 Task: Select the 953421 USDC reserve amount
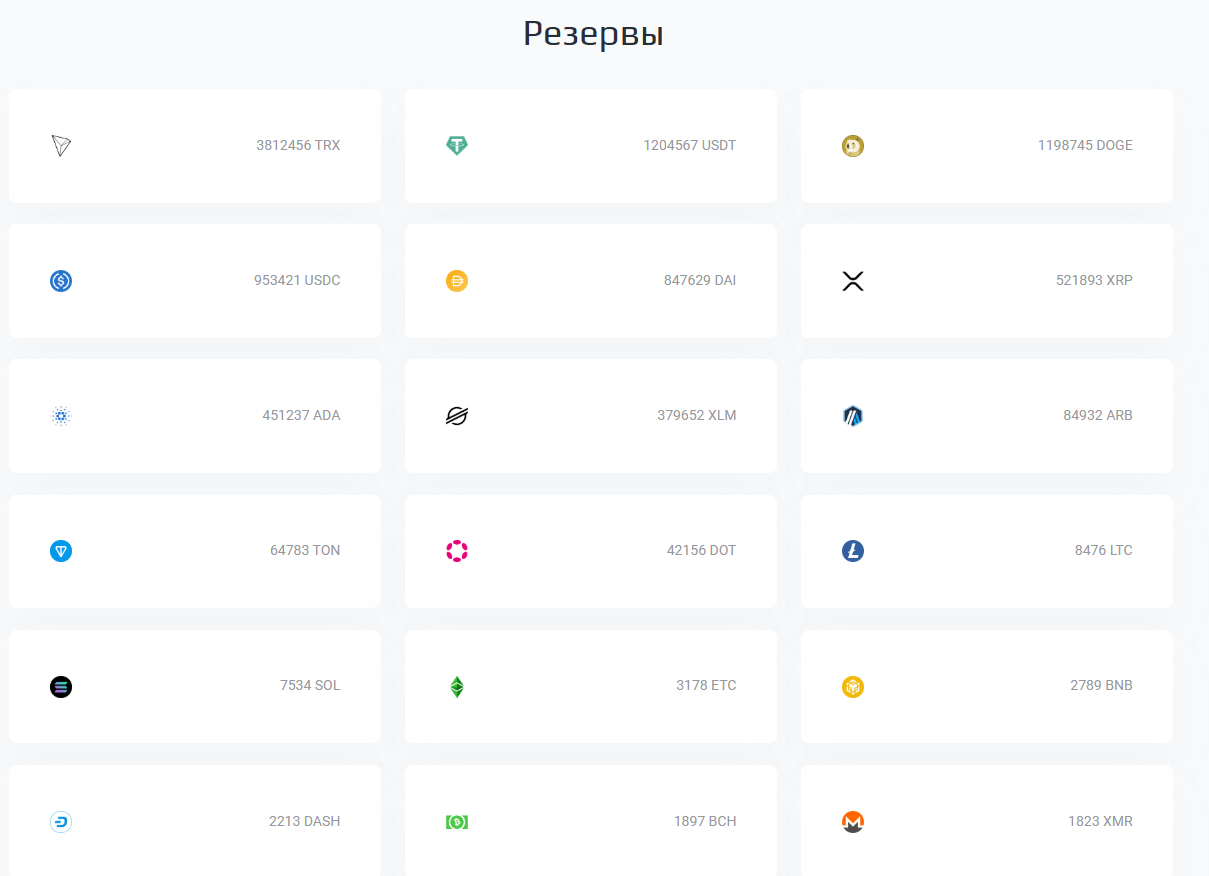[297, 281]
